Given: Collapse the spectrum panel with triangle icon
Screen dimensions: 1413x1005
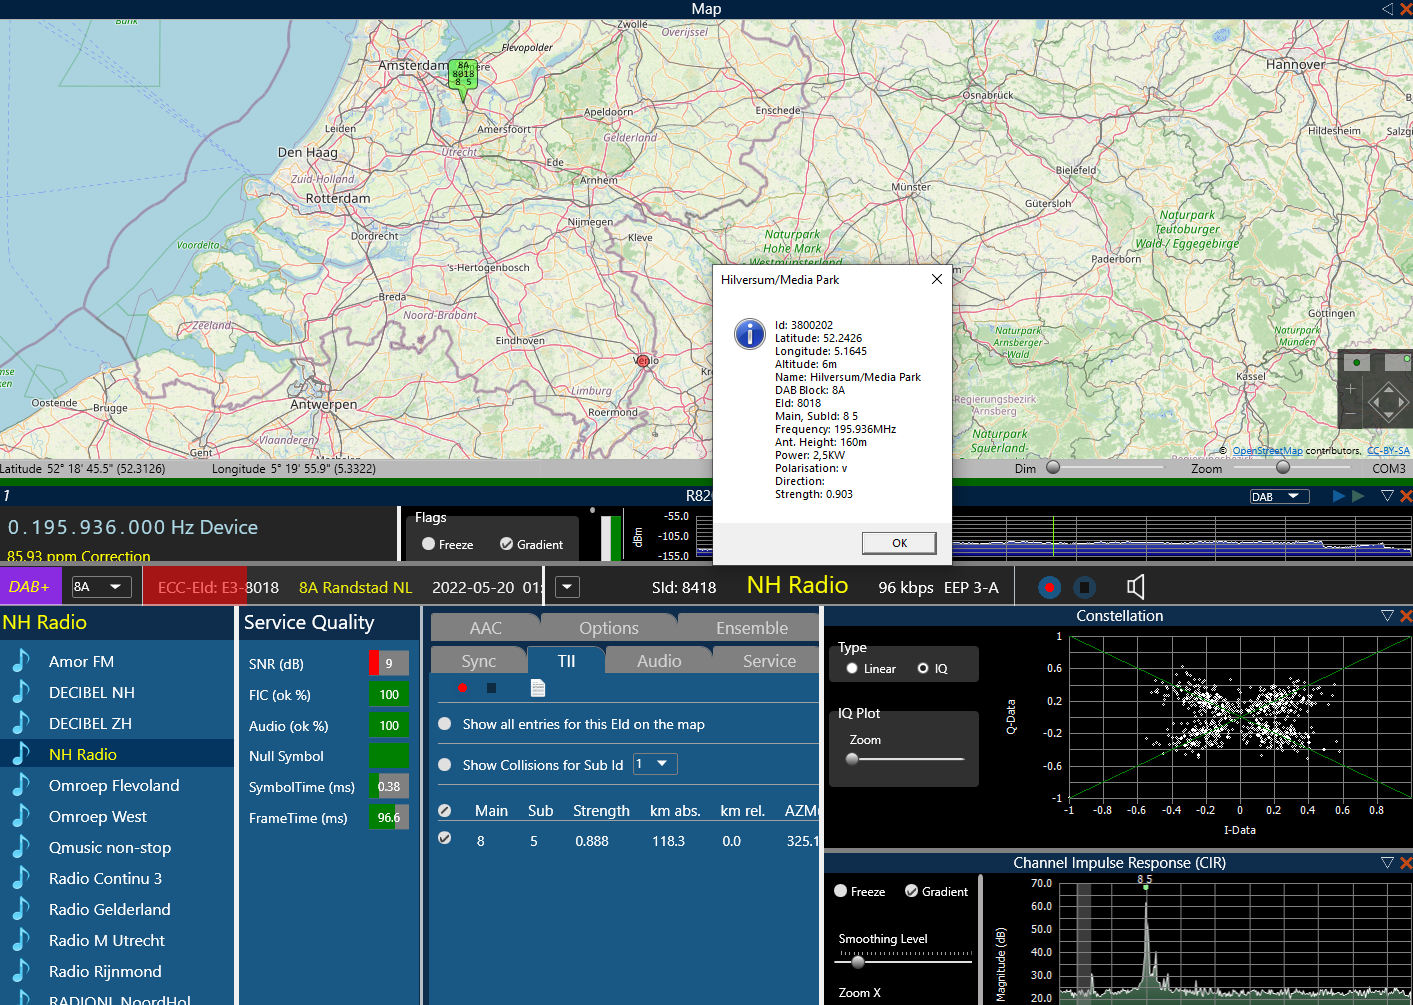Looking at the screenshot, I should (1387, 495).
